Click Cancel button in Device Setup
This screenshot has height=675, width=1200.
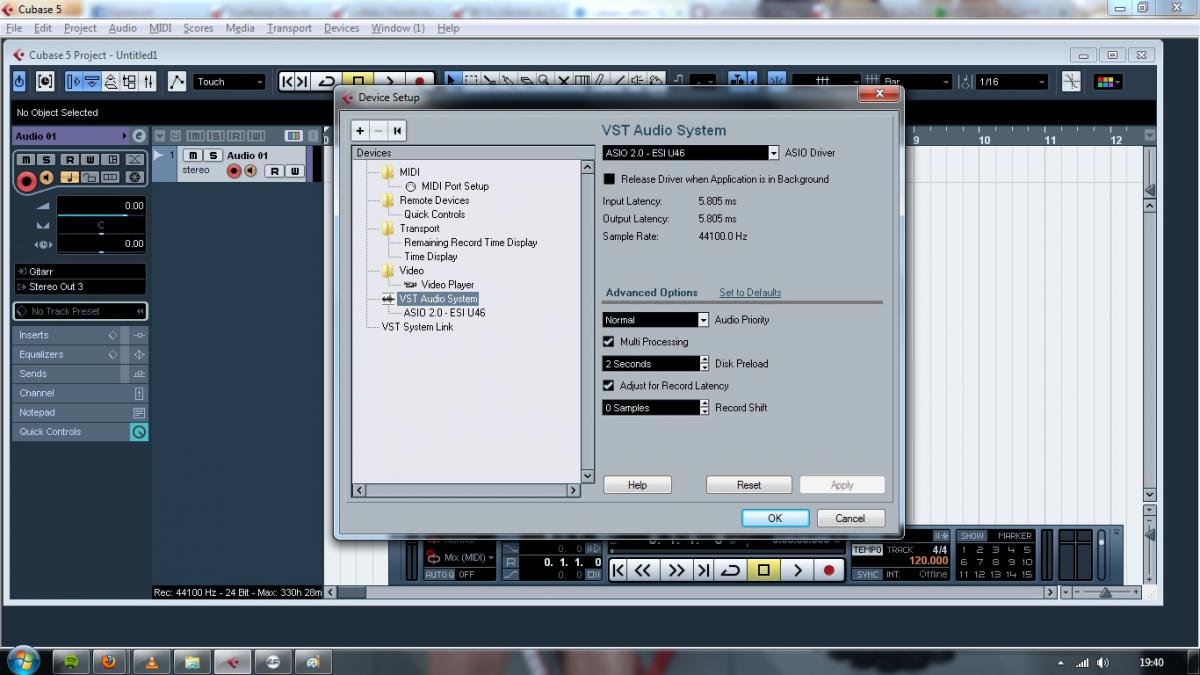[850, 518]
